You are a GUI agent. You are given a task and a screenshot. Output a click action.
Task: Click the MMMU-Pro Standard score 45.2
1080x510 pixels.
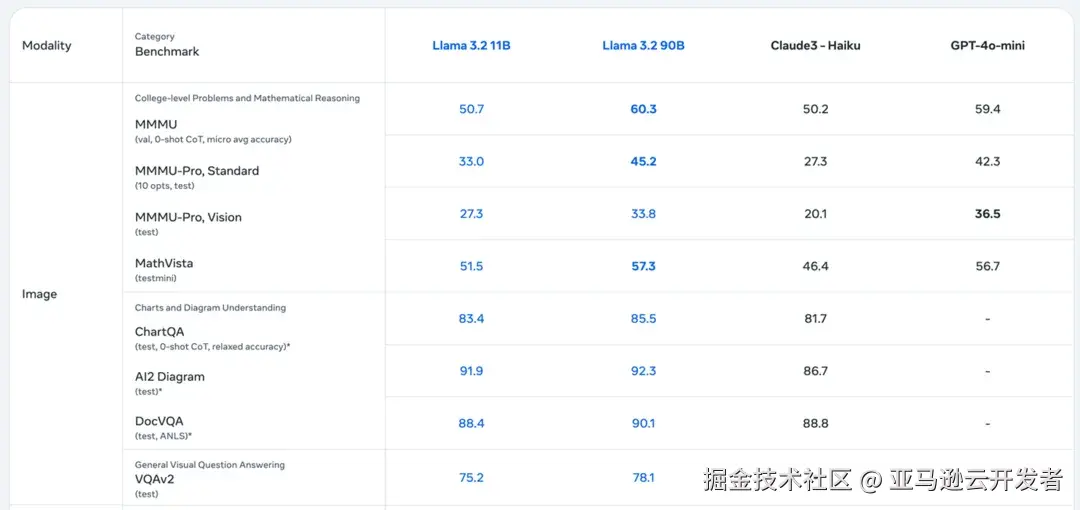[643, 161]
